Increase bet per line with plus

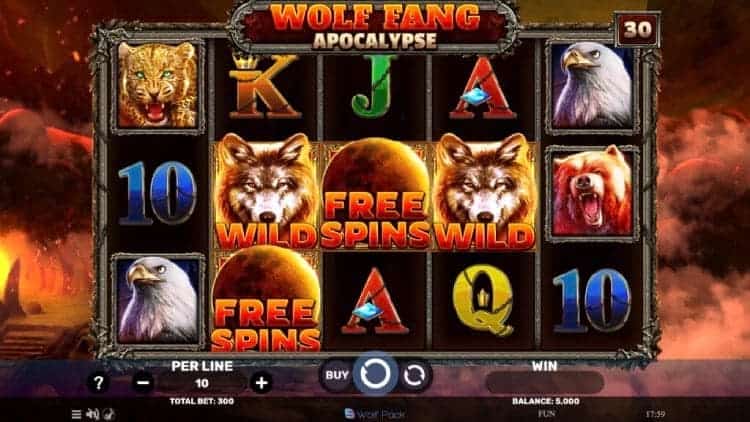coord(261,383)
